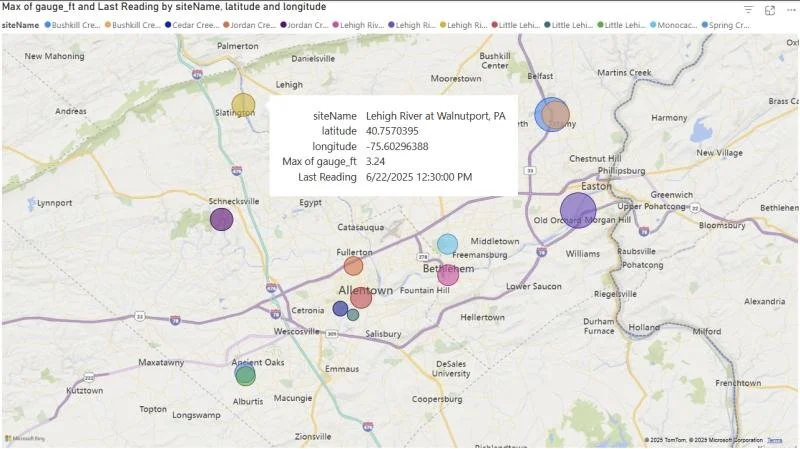800x449 pixels.
Task: Click Kutztown label on map
Action: 85,390
